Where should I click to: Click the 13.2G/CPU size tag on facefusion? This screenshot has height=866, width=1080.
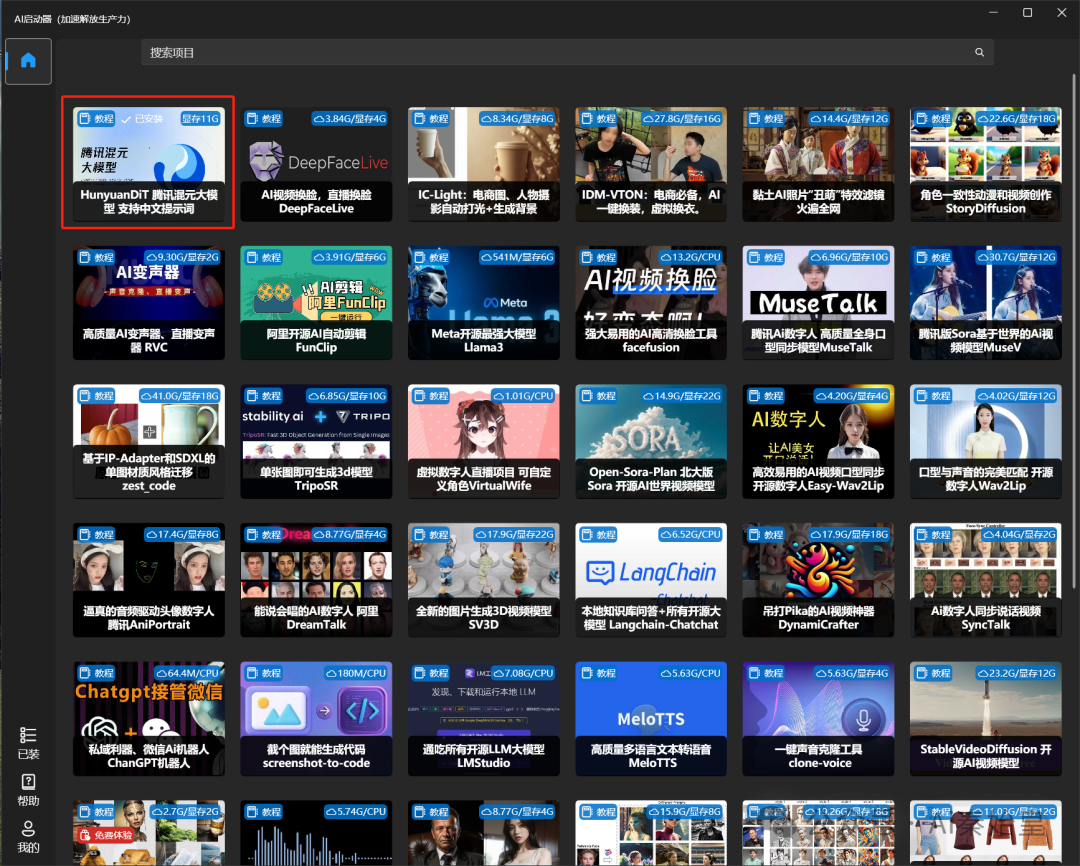[690, 257]
